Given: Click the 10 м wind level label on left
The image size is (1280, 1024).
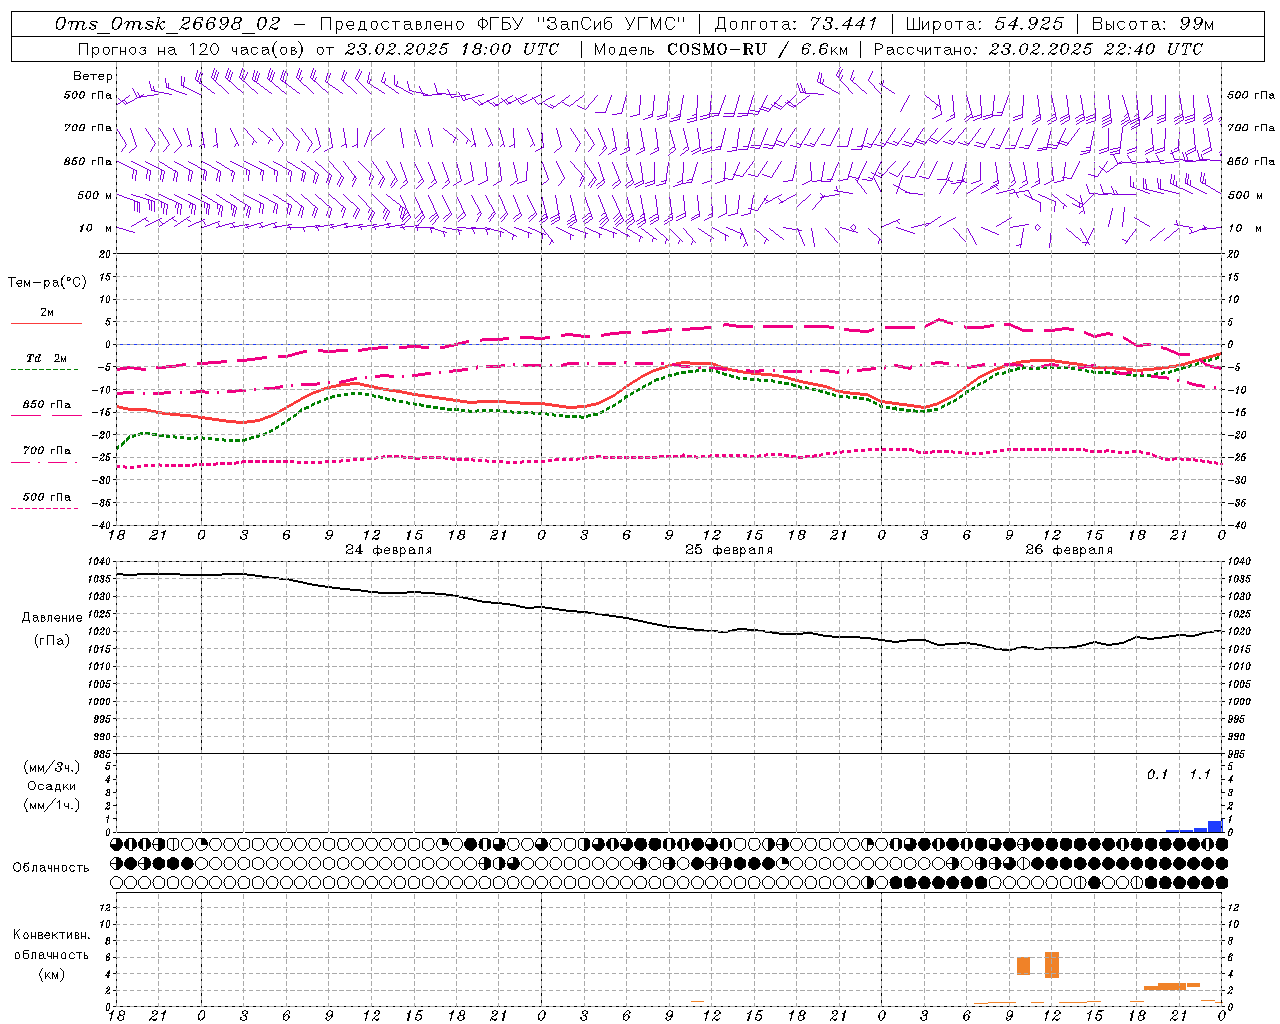Looking at the screenshot, I should coord(95,228).
